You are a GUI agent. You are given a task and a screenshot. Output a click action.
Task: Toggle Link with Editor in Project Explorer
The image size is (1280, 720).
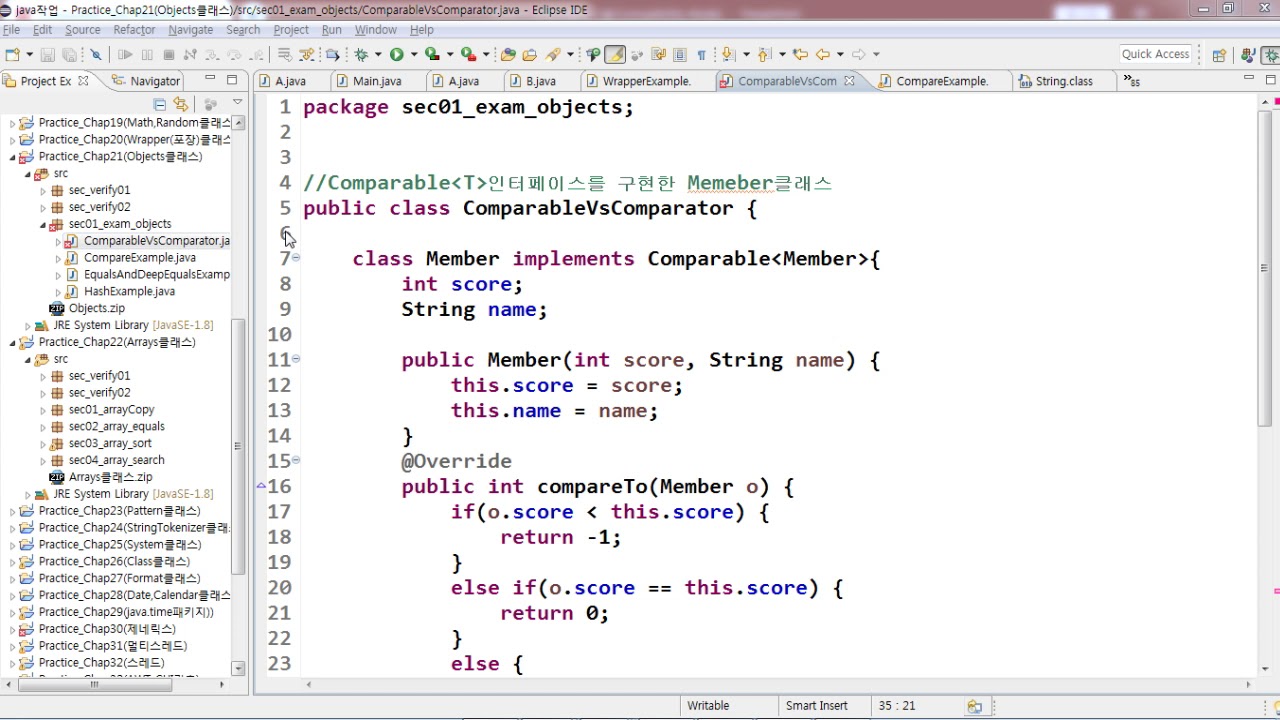click(180, 104)
